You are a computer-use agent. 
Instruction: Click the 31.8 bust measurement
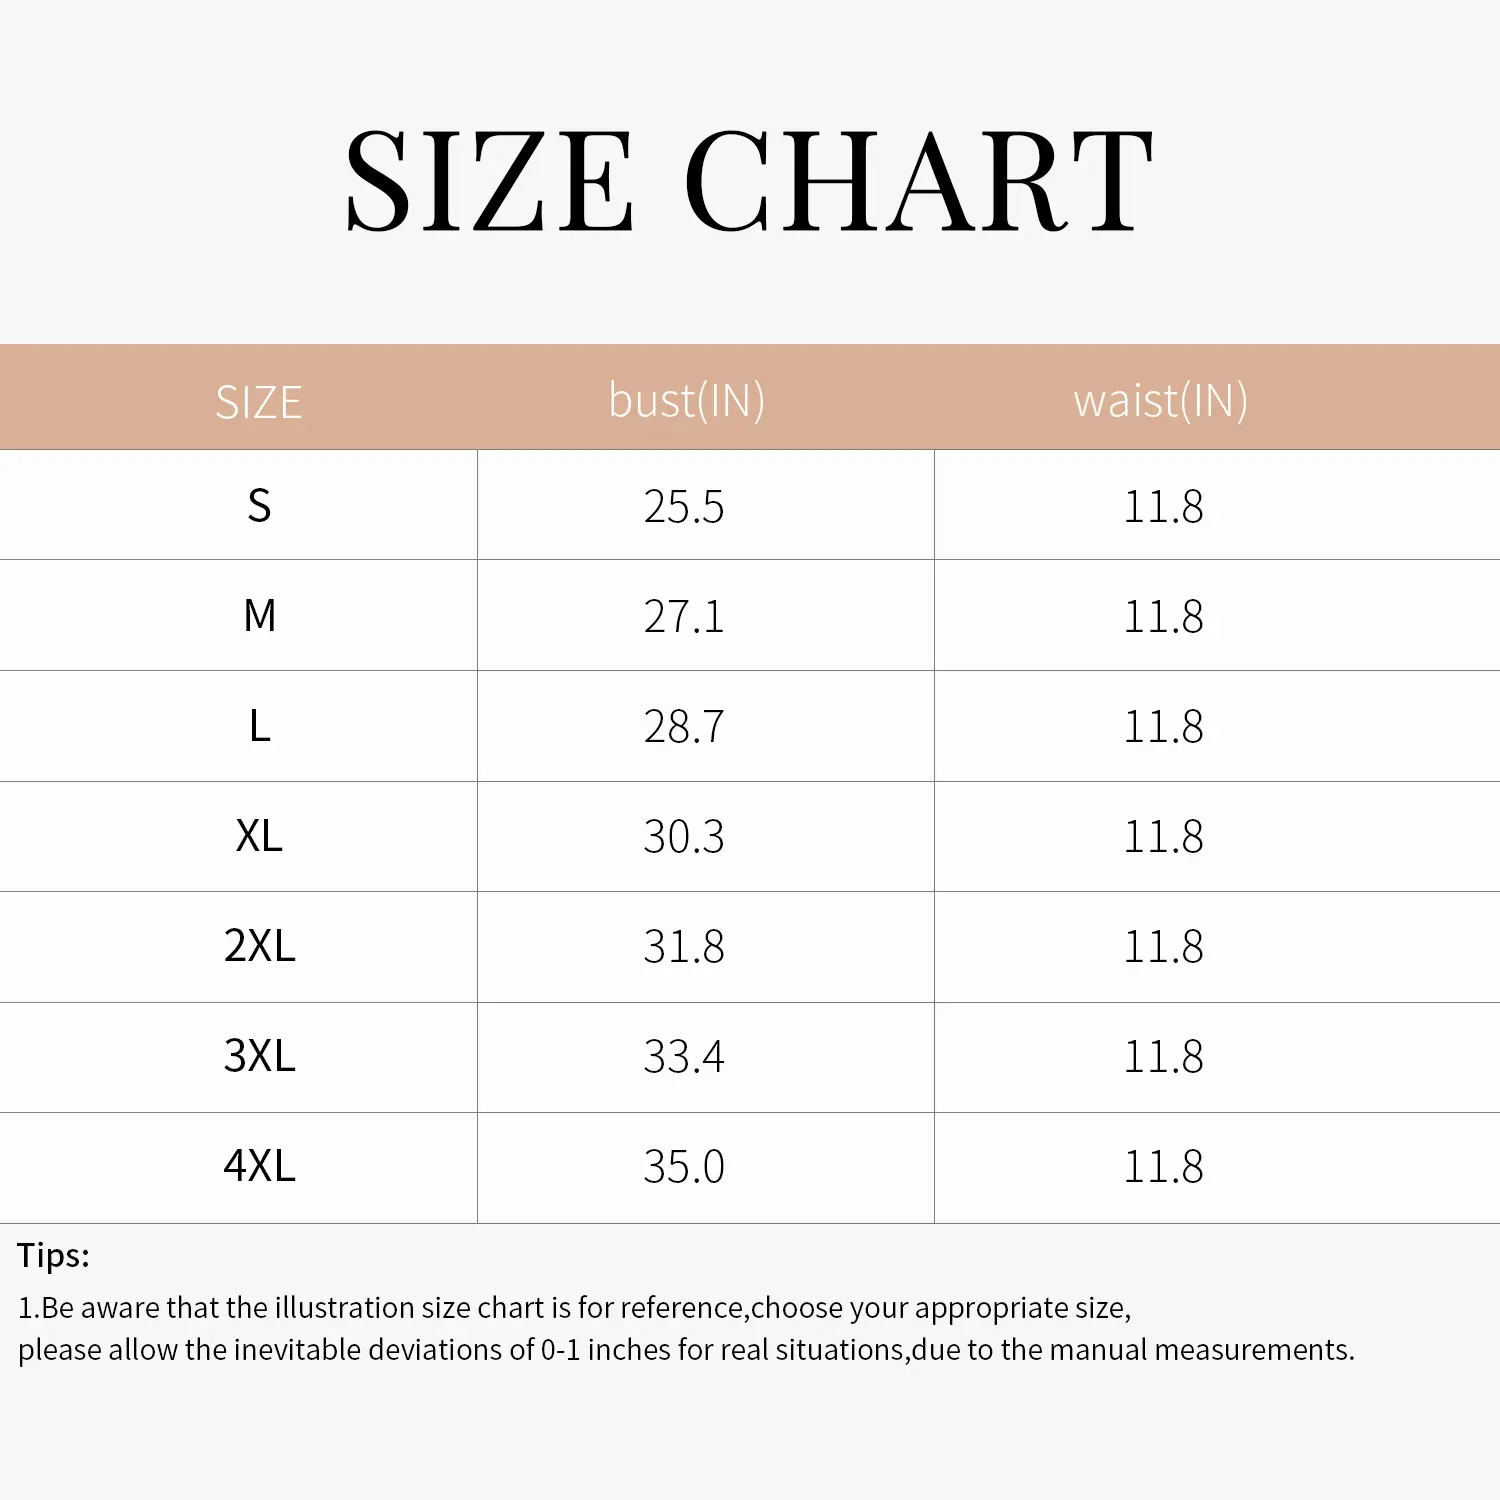click(684, 947)
